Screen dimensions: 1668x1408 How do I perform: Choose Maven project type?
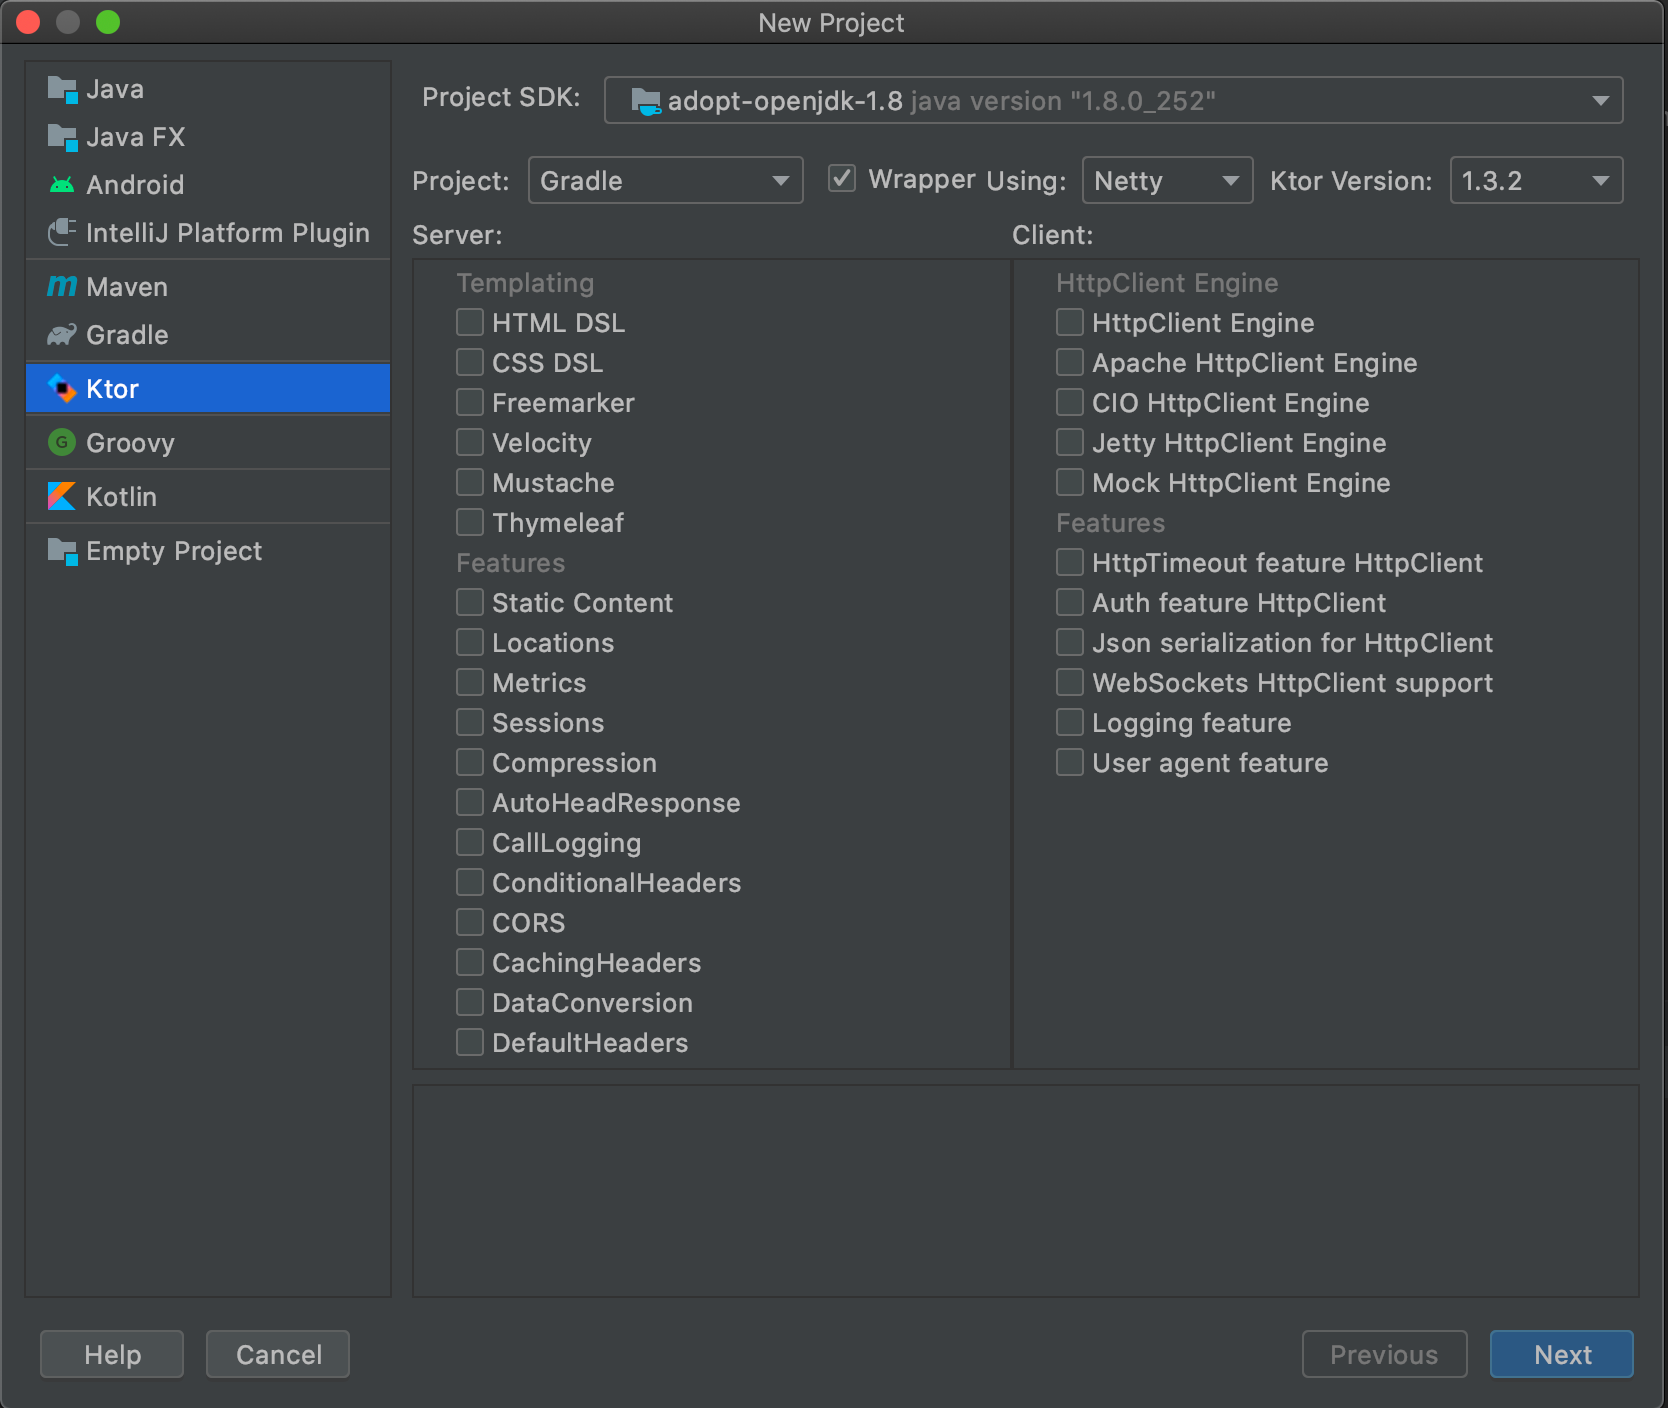(208, 287)
